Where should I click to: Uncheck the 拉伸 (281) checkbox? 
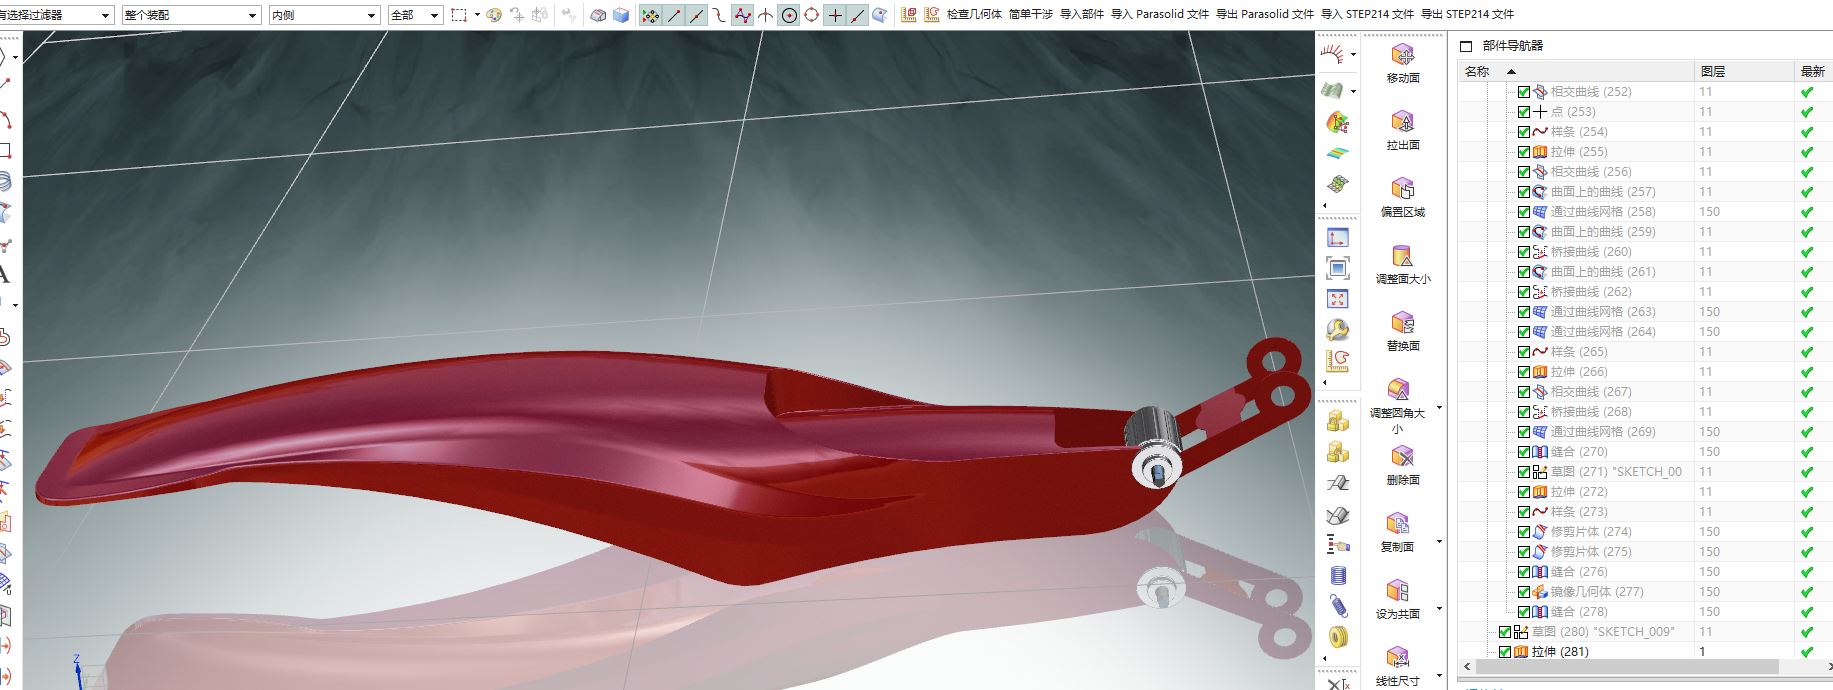(x=1505, y=651)
